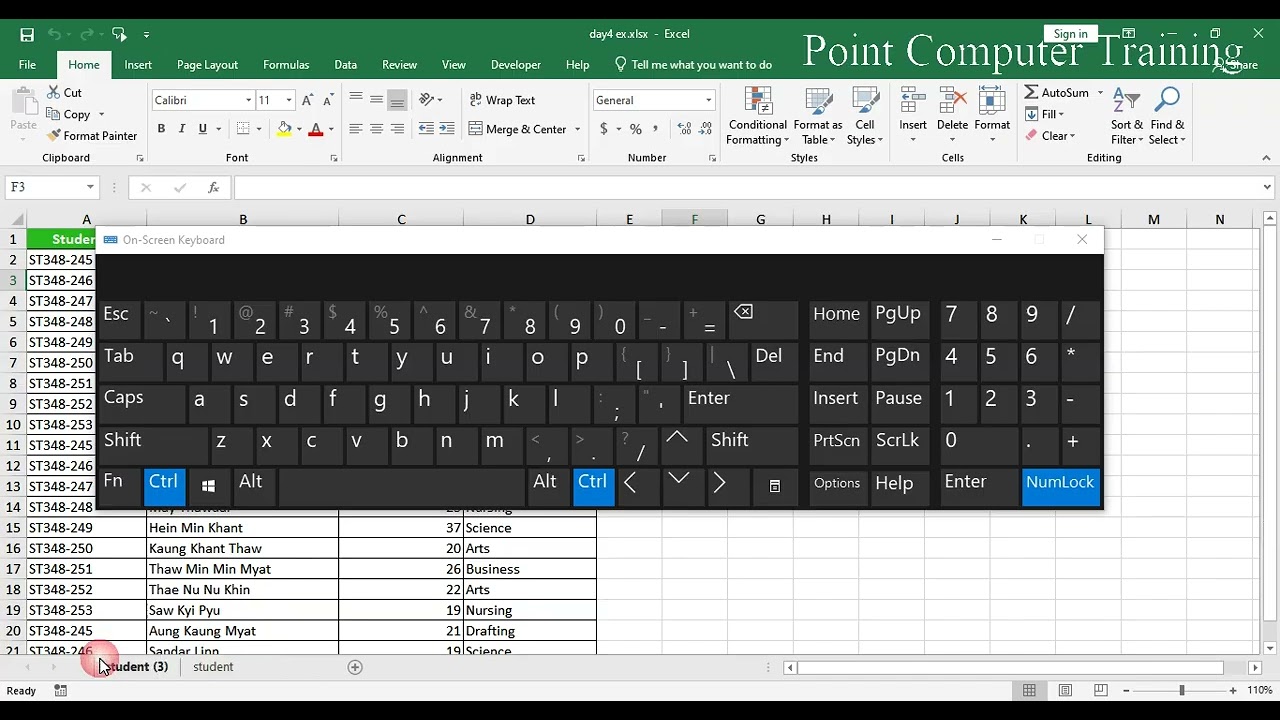Toggle Wrap Text

[502, 100]
